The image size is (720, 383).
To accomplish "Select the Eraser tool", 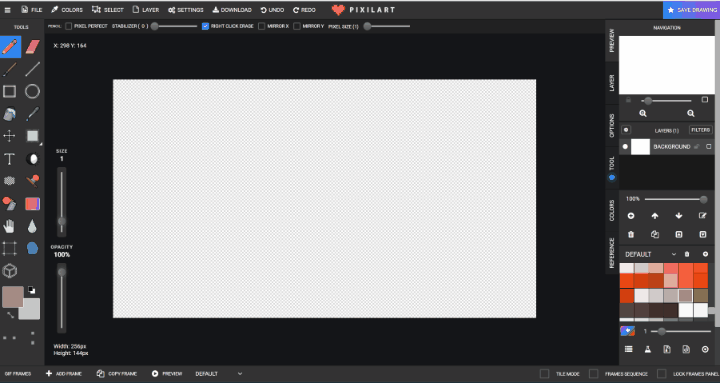I will 33,47.
